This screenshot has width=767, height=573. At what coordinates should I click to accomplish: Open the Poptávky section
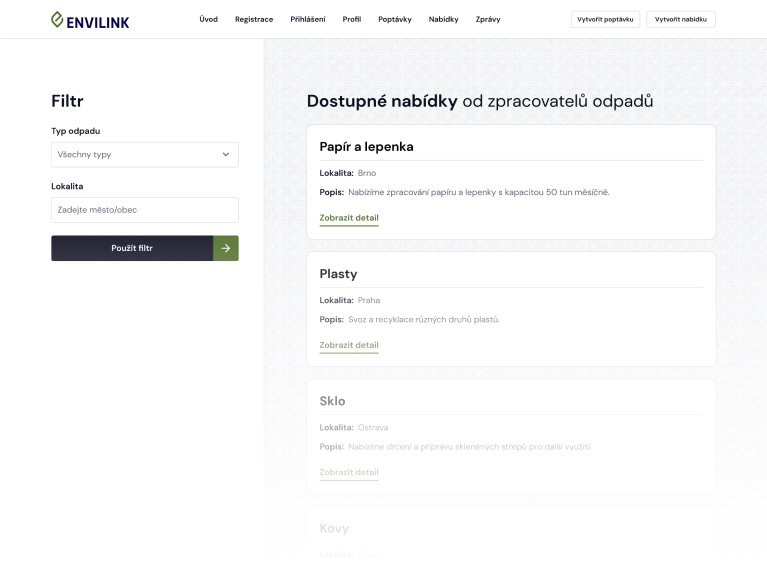coord(395,19)
